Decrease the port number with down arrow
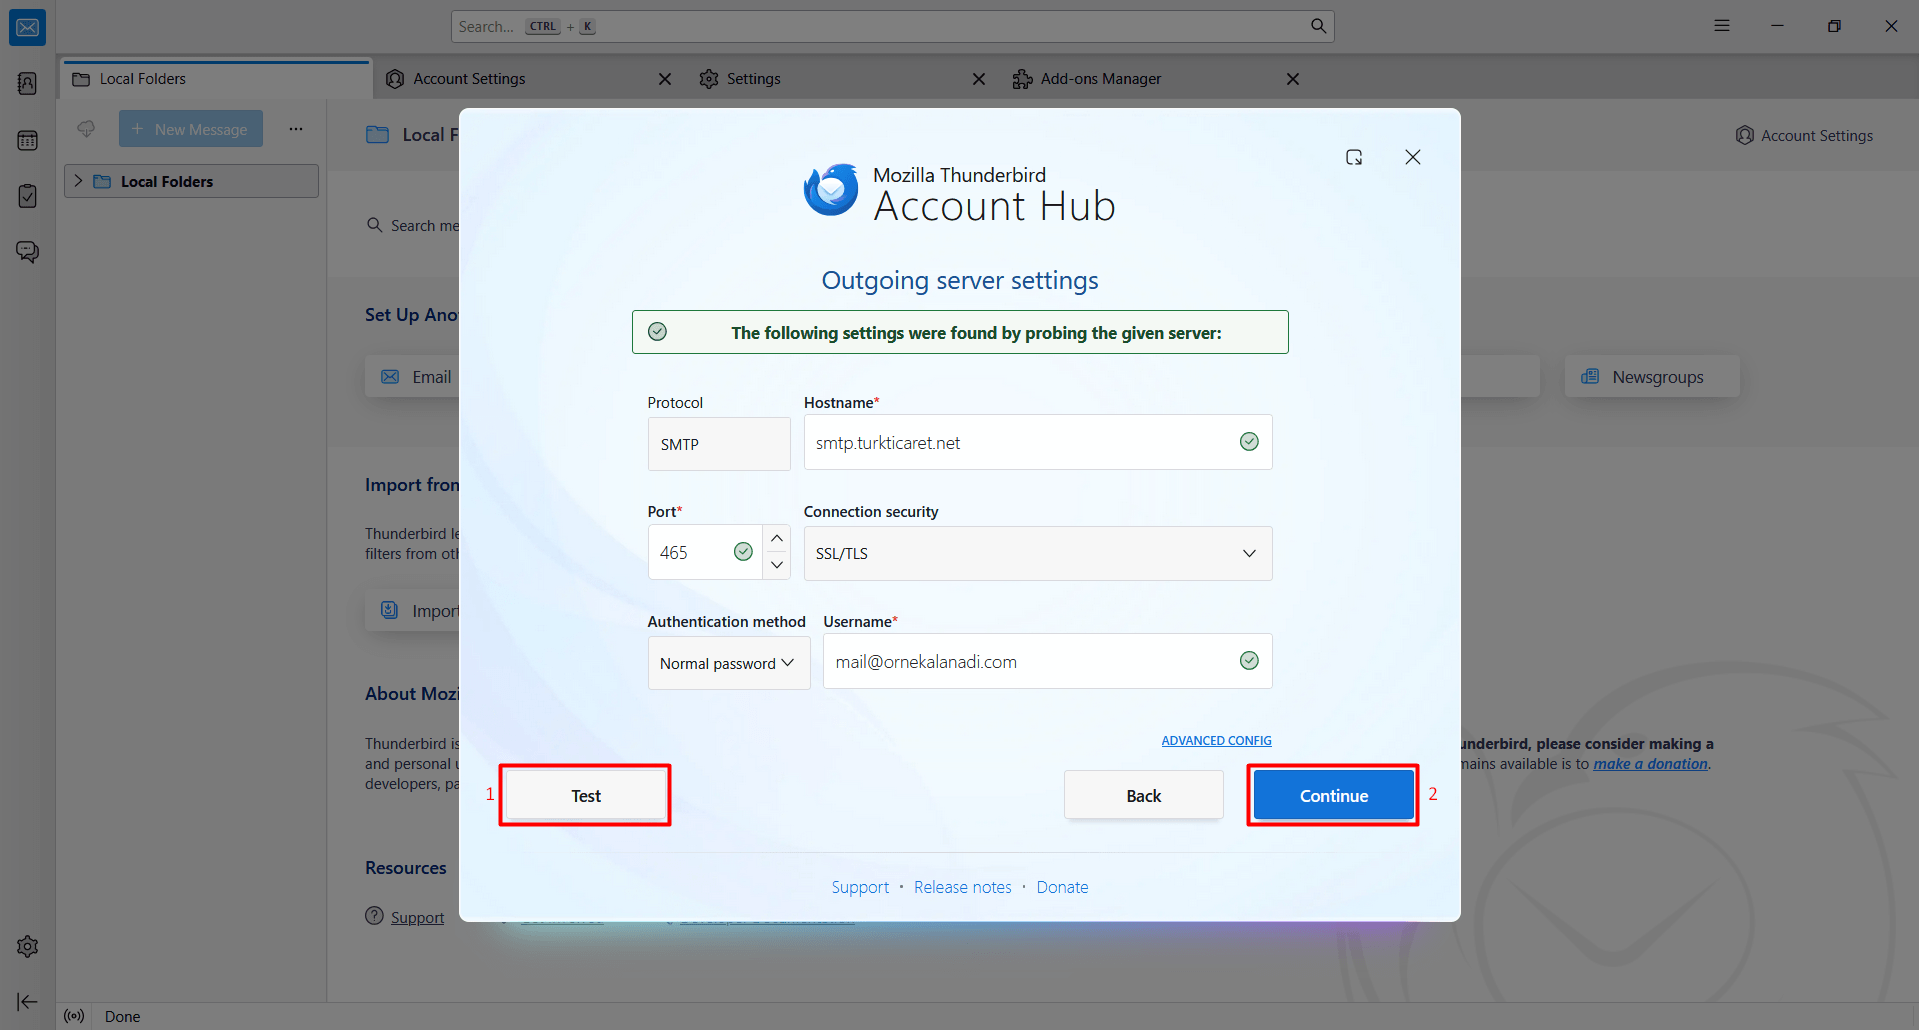The height and width of the screenshot is (1030, 1919). (x=777, y=565)
